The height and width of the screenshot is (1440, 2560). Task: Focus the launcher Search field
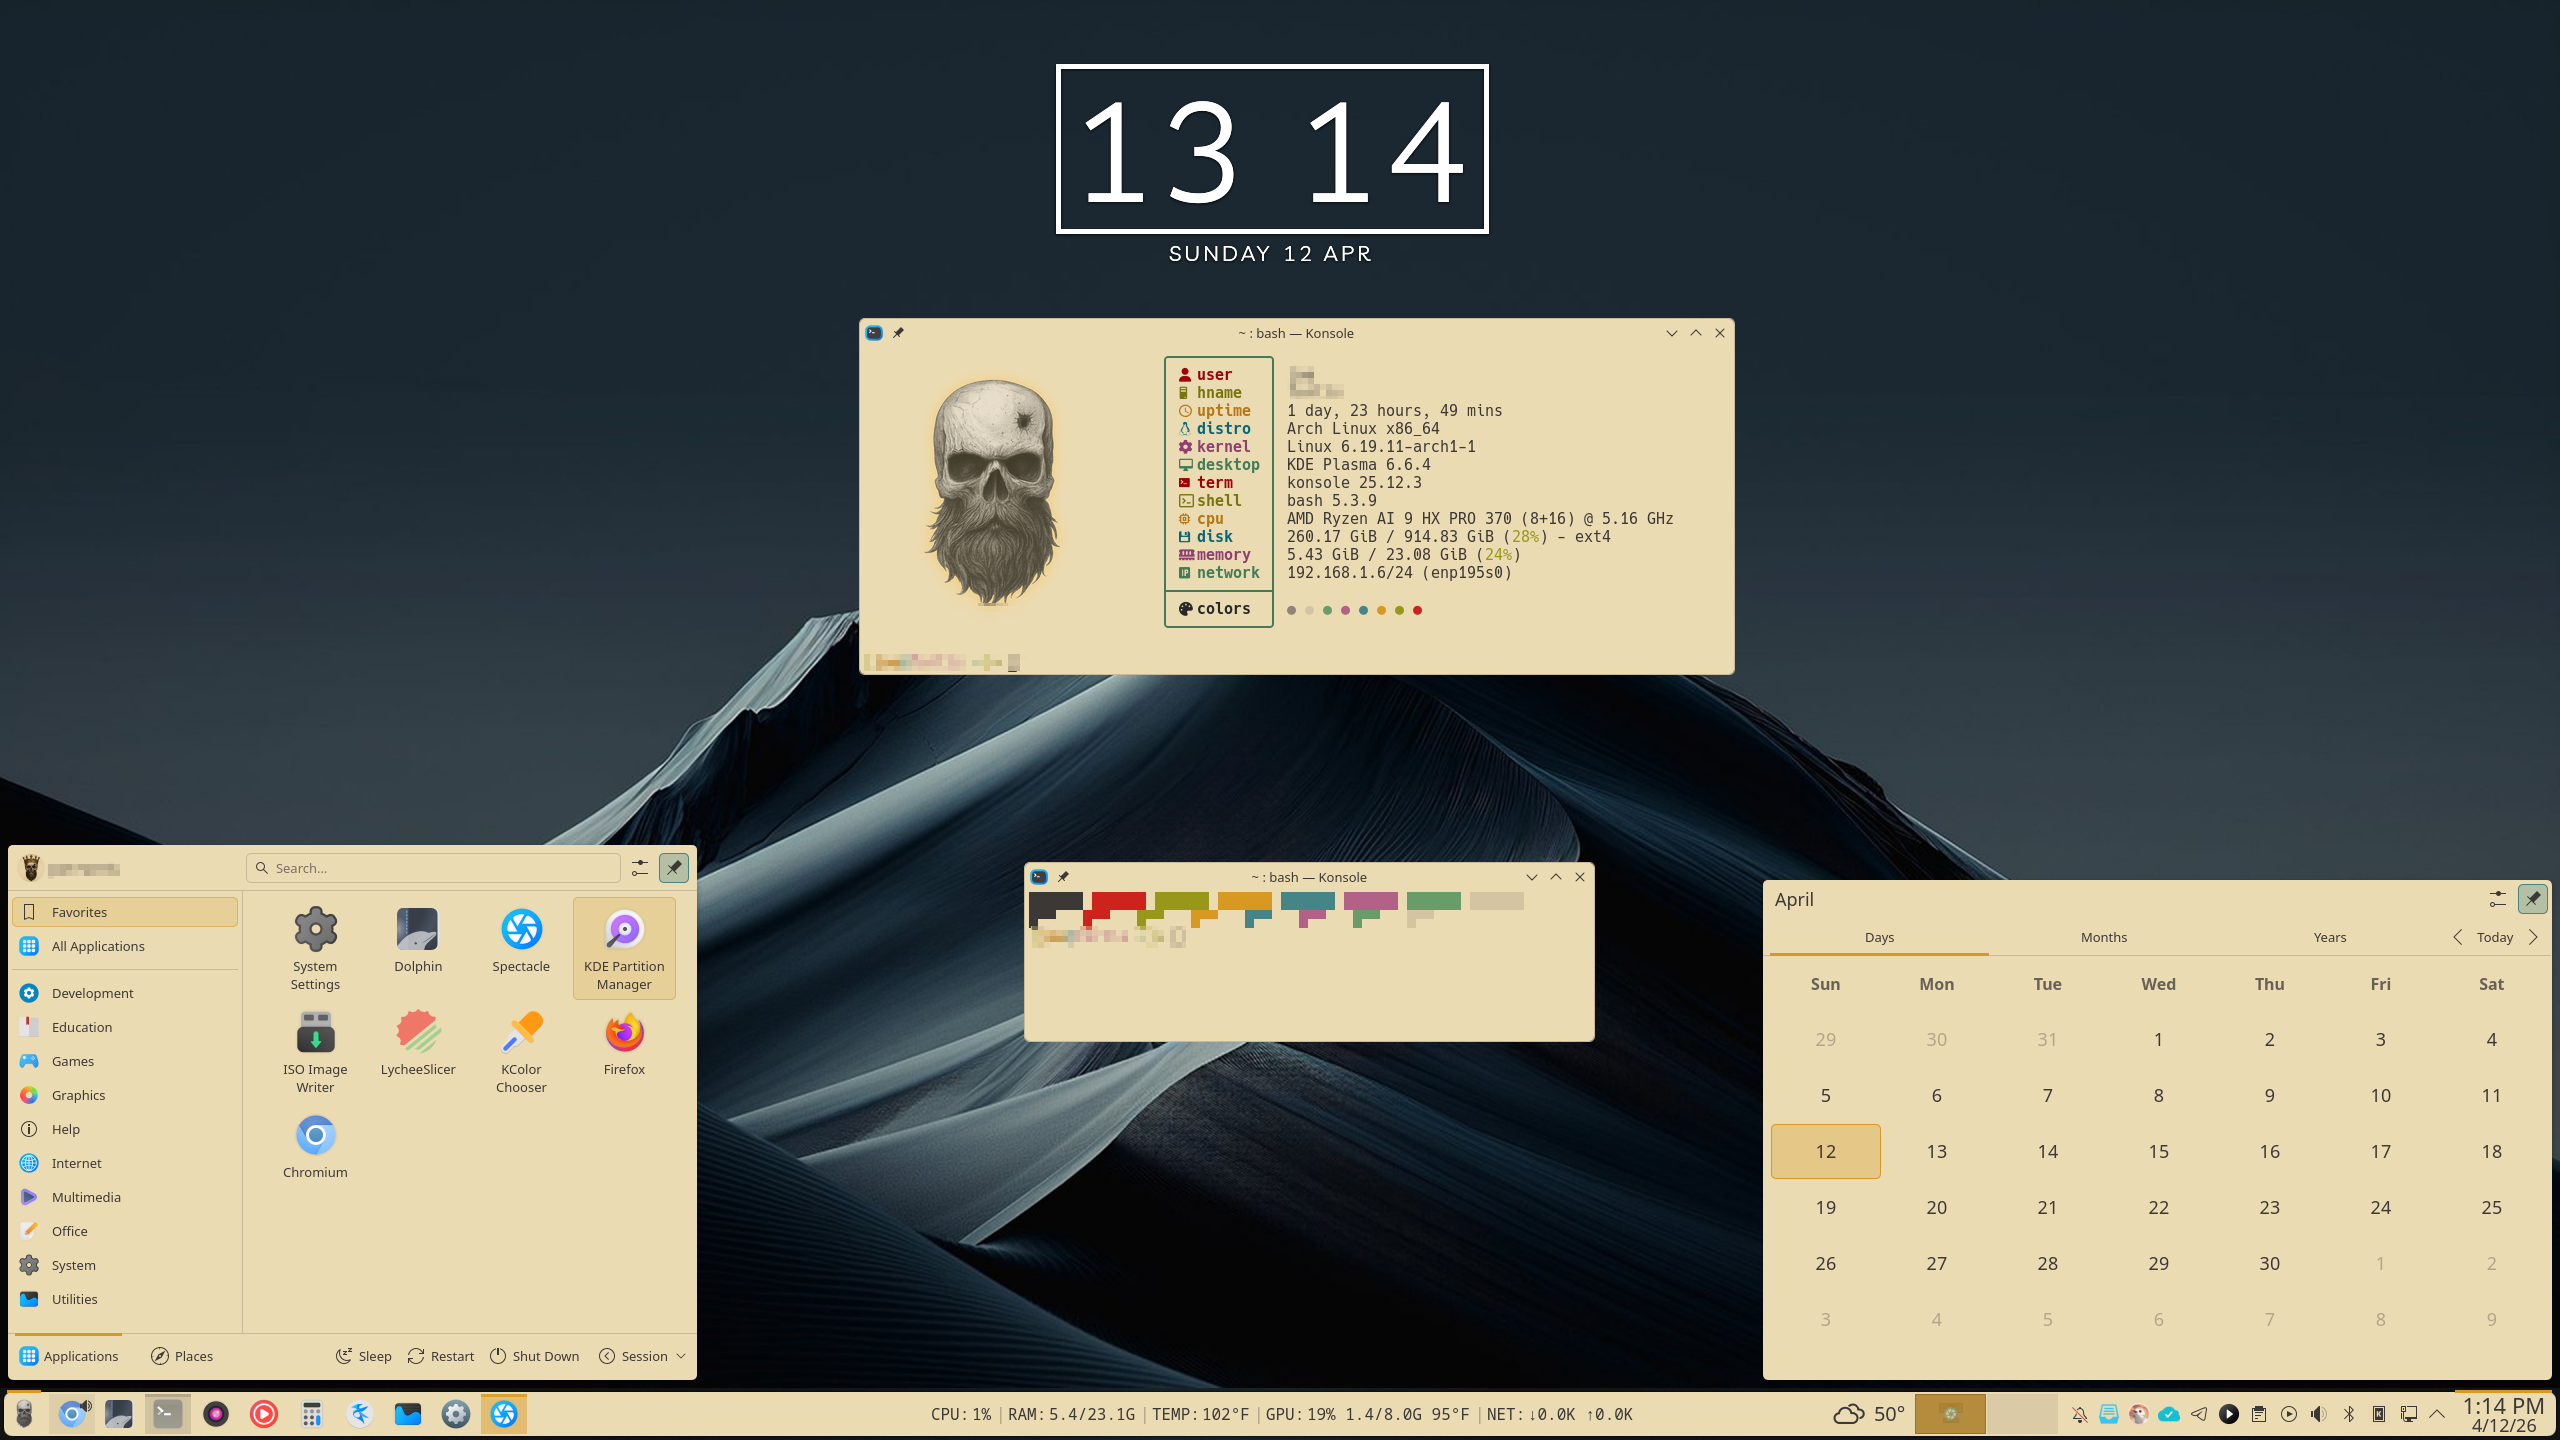pyautogui.click(x=434, y=868)
